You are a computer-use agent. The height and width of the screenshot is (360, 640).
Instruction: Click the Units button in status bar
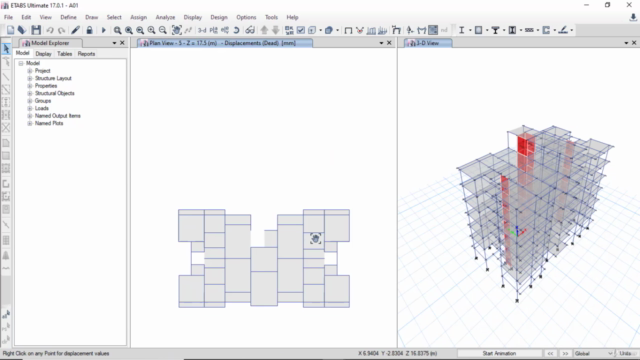[x=626, y=353]
